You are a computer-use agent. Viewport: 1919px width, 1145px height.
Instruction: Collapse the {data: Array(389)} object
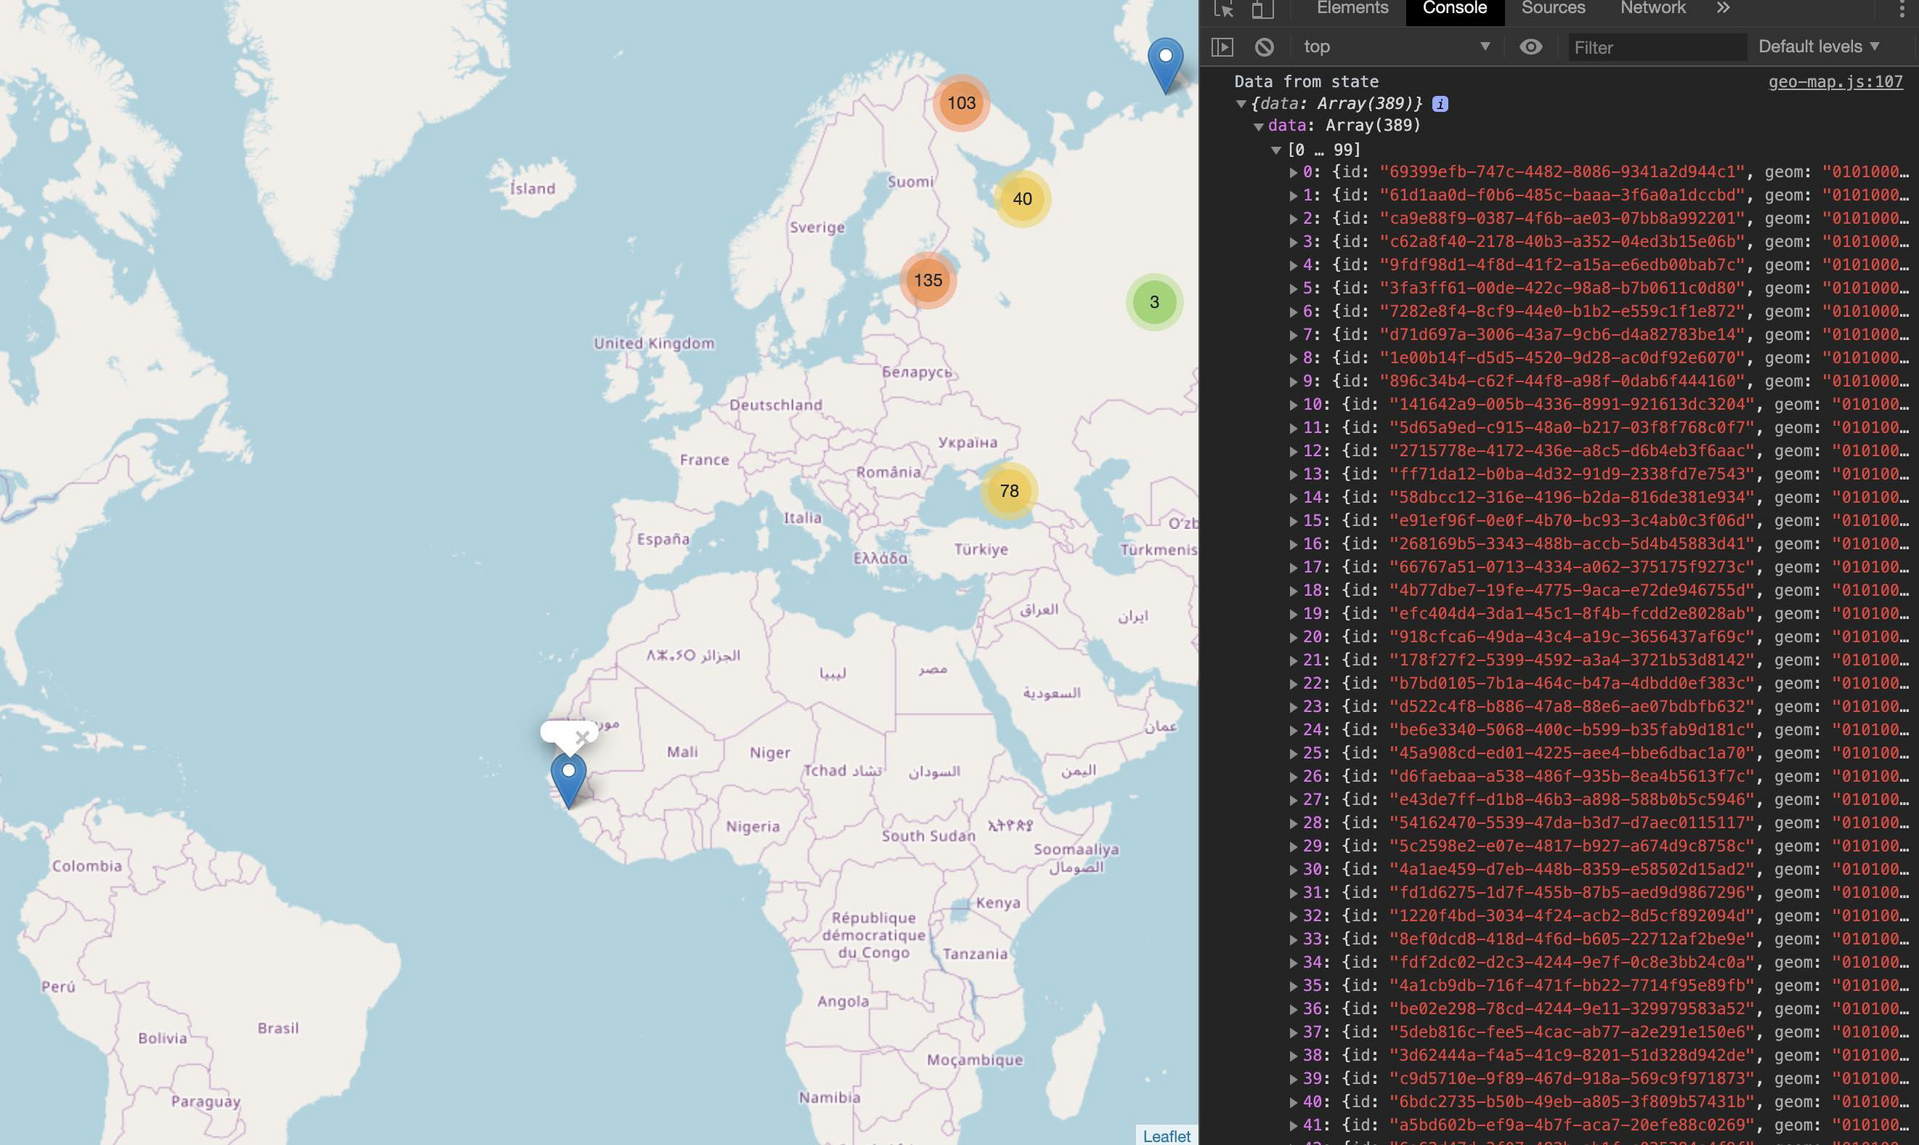[1241, 104]
